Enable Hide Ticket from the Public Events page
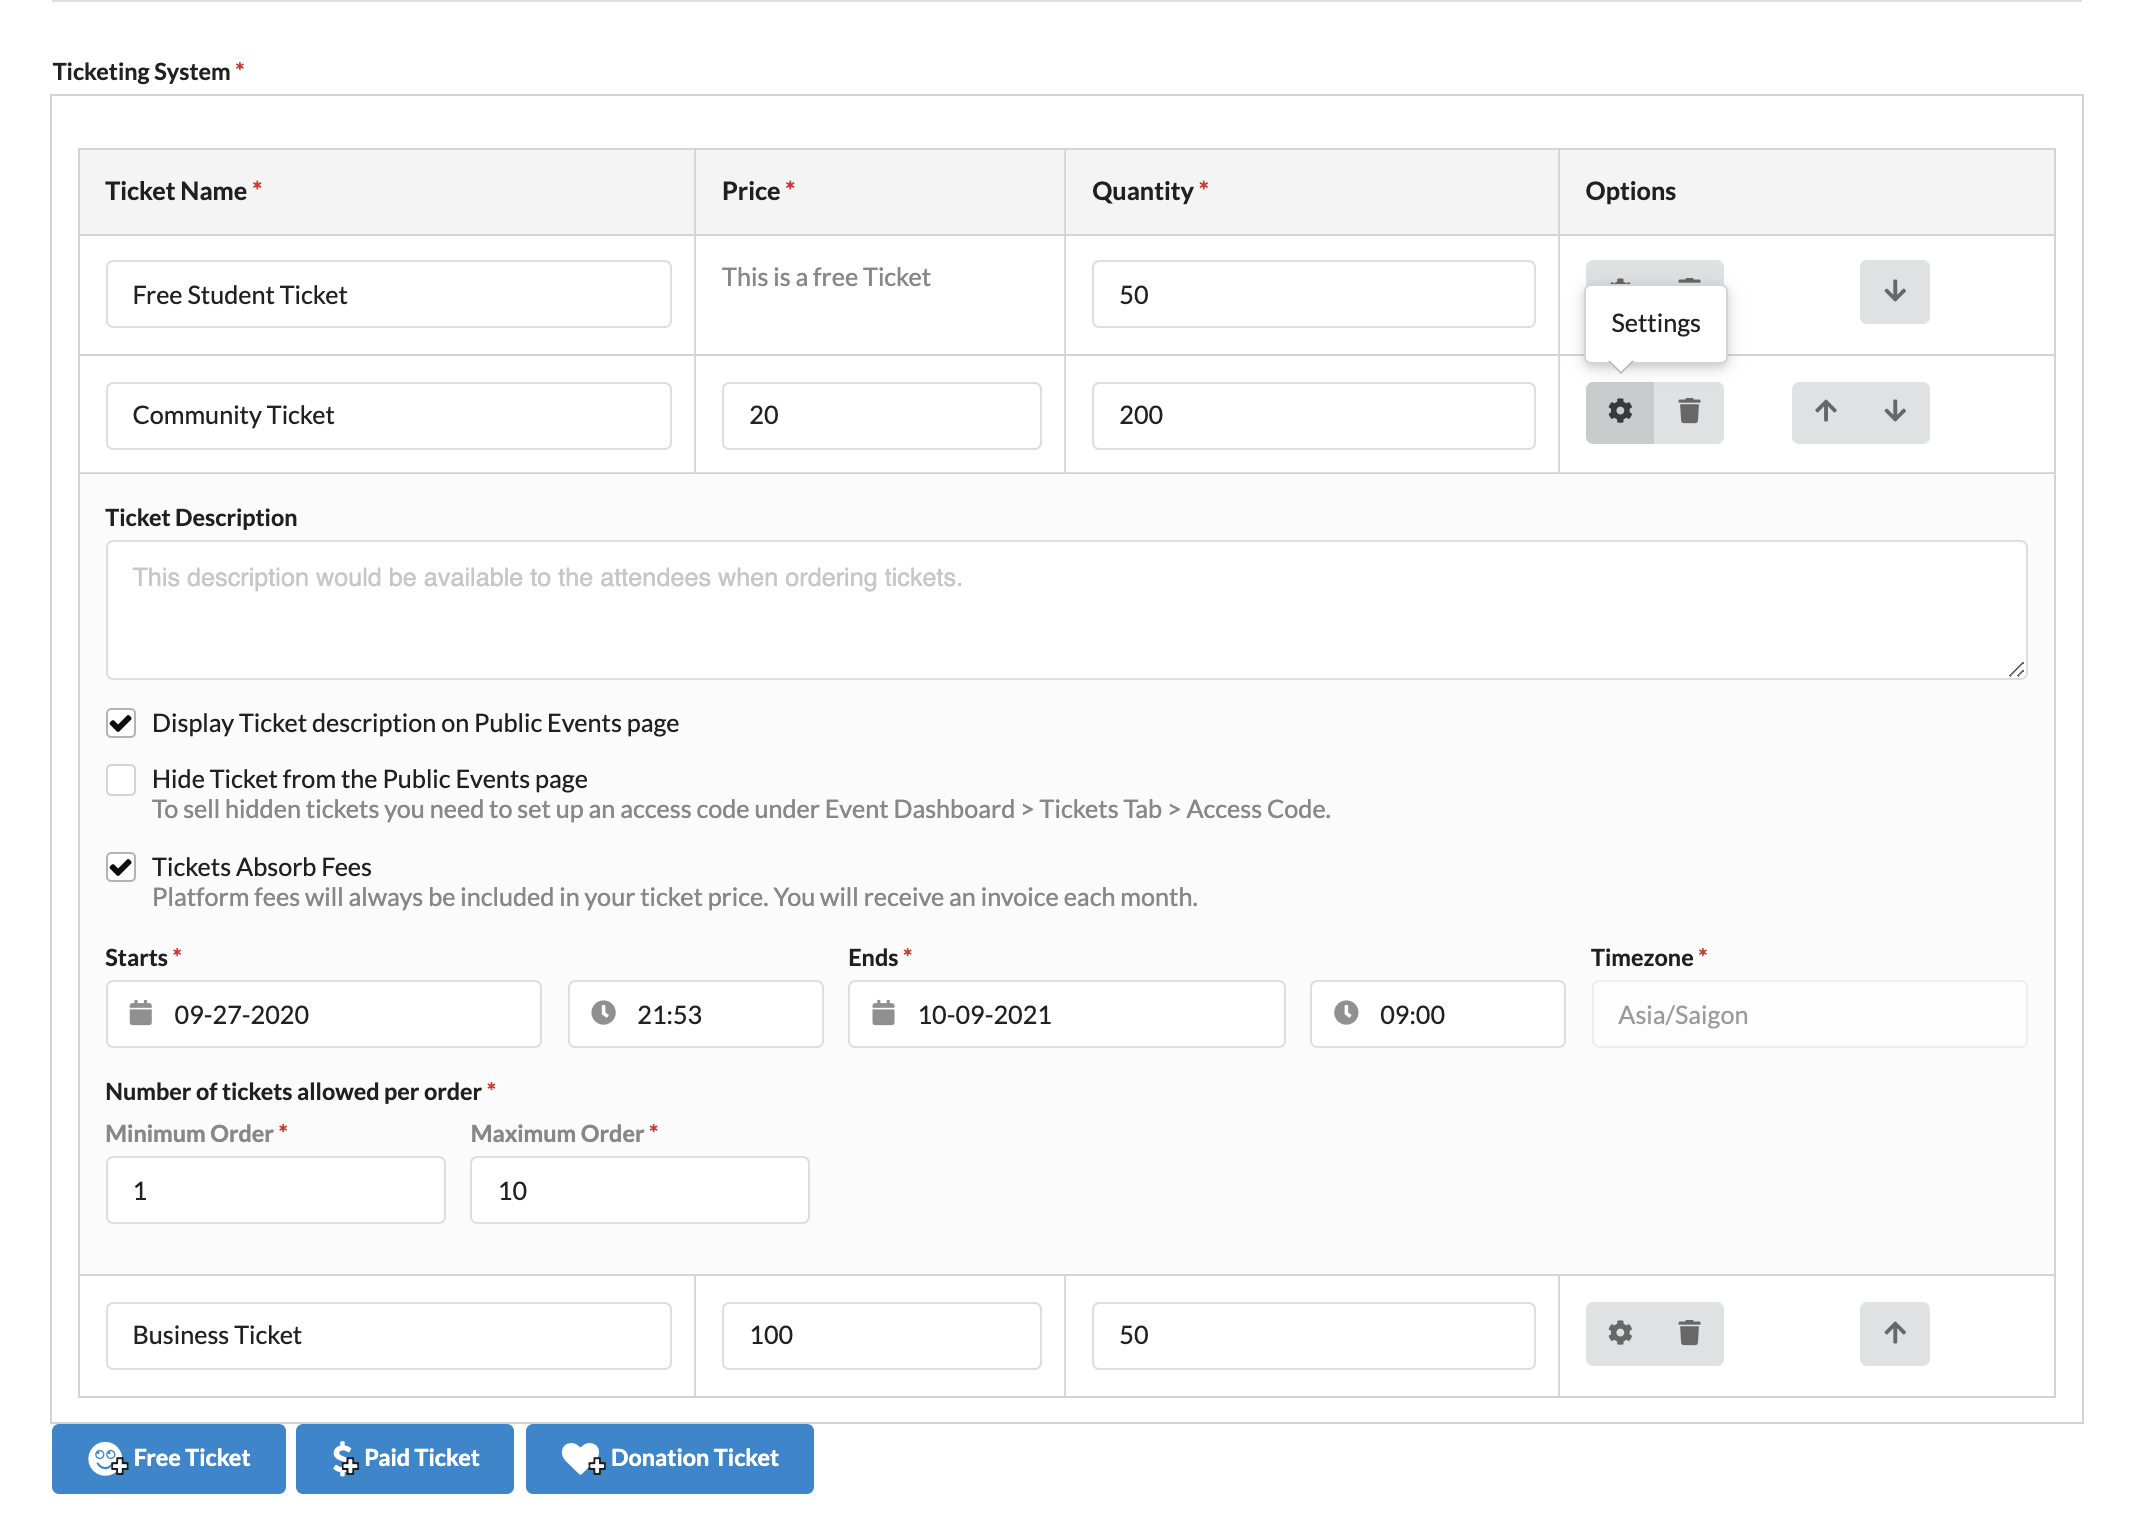 tap(123, 777)
